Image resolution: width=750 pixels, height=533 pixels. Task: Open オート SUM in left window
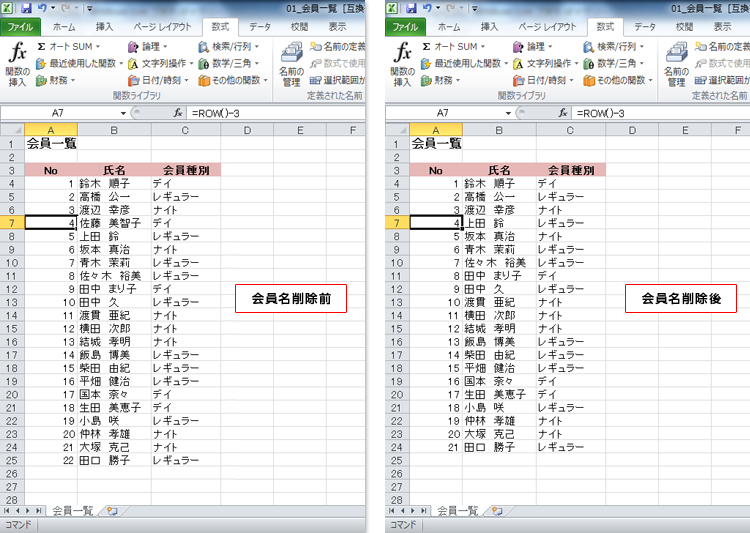point(69,46)
